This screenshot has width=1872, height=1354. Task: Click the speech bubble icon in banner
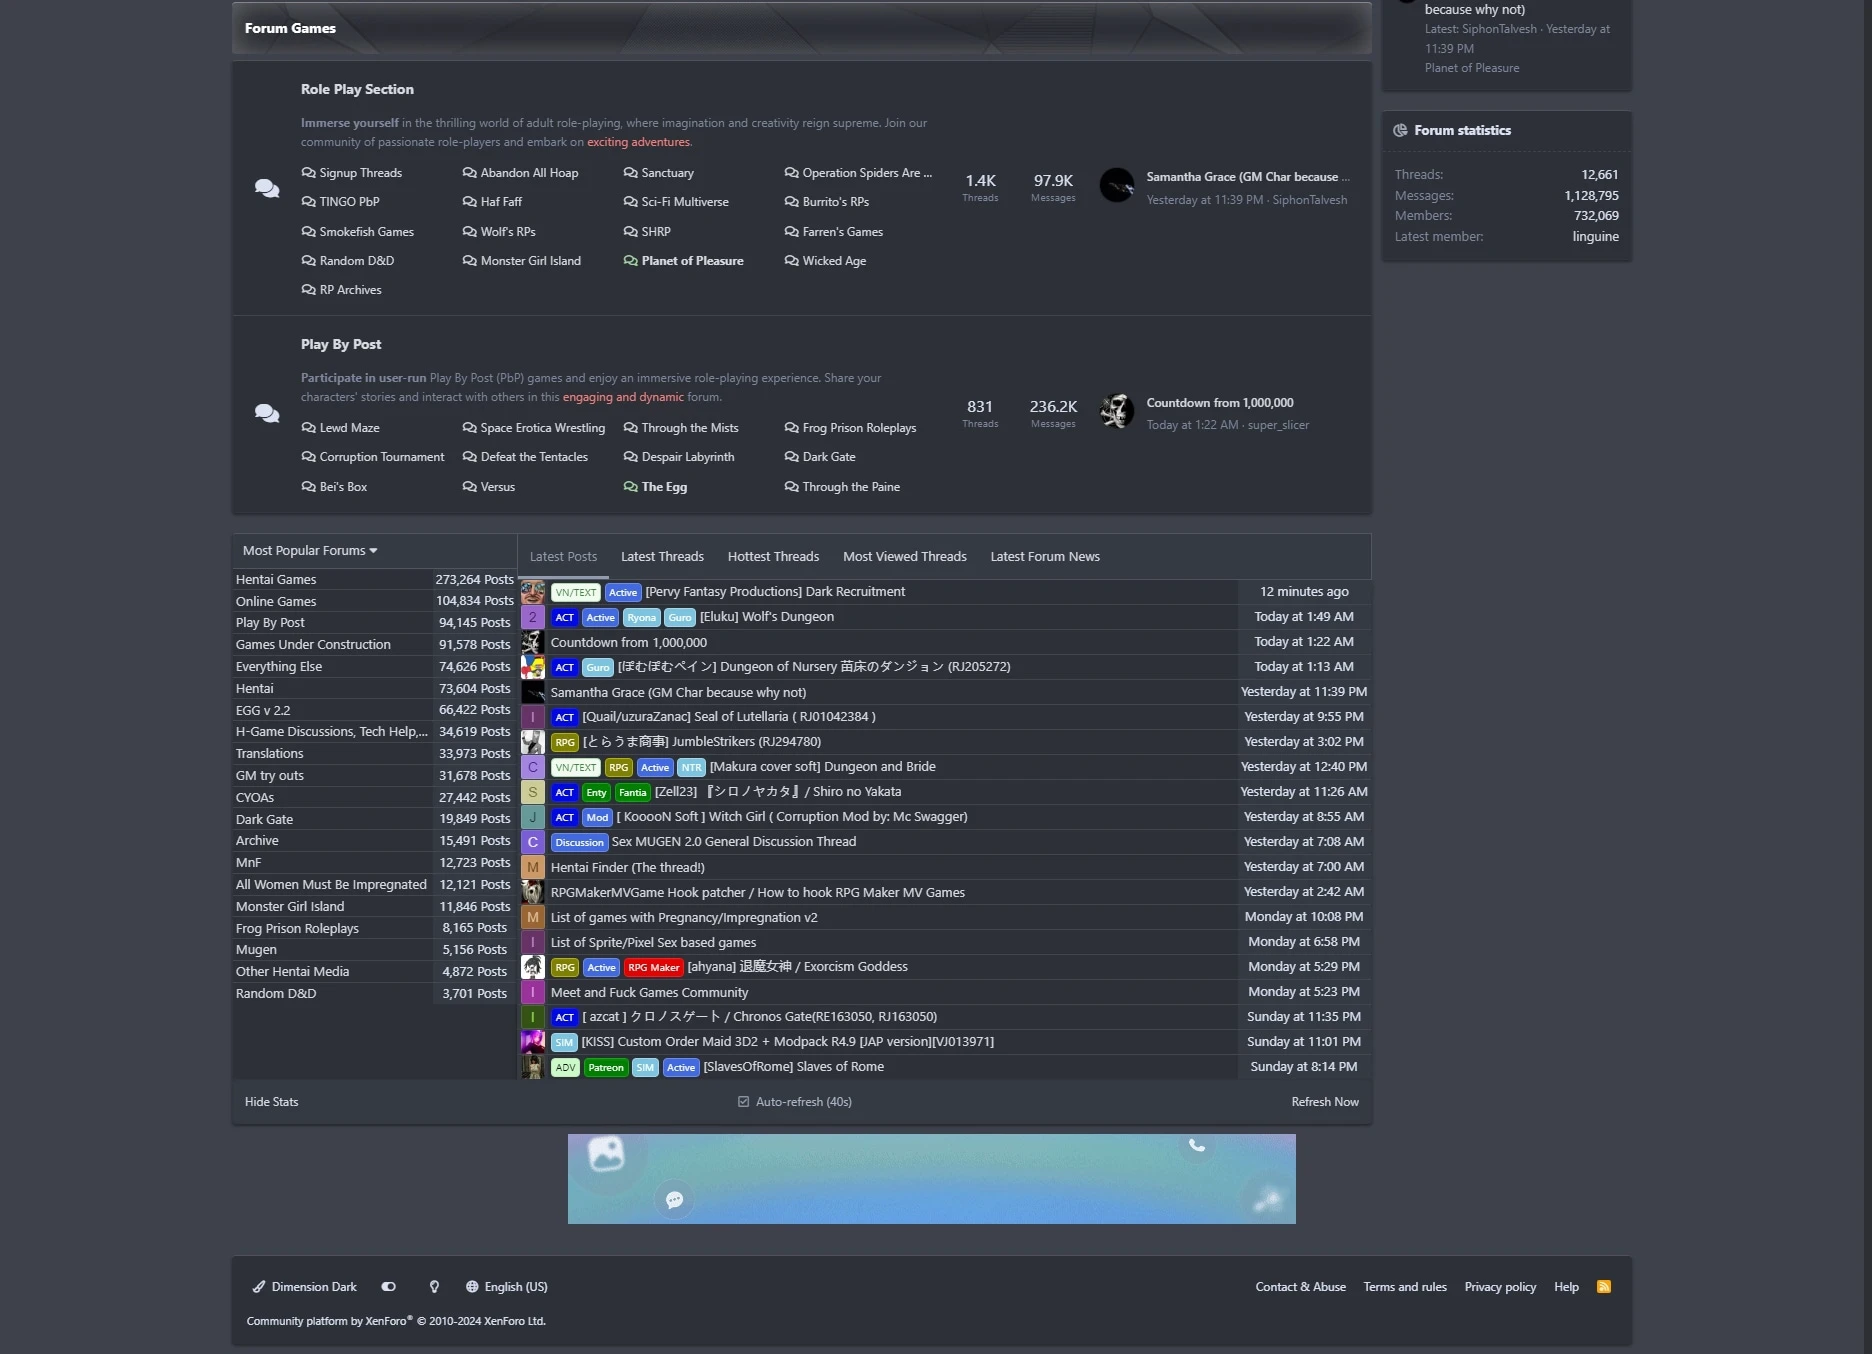674,1200
